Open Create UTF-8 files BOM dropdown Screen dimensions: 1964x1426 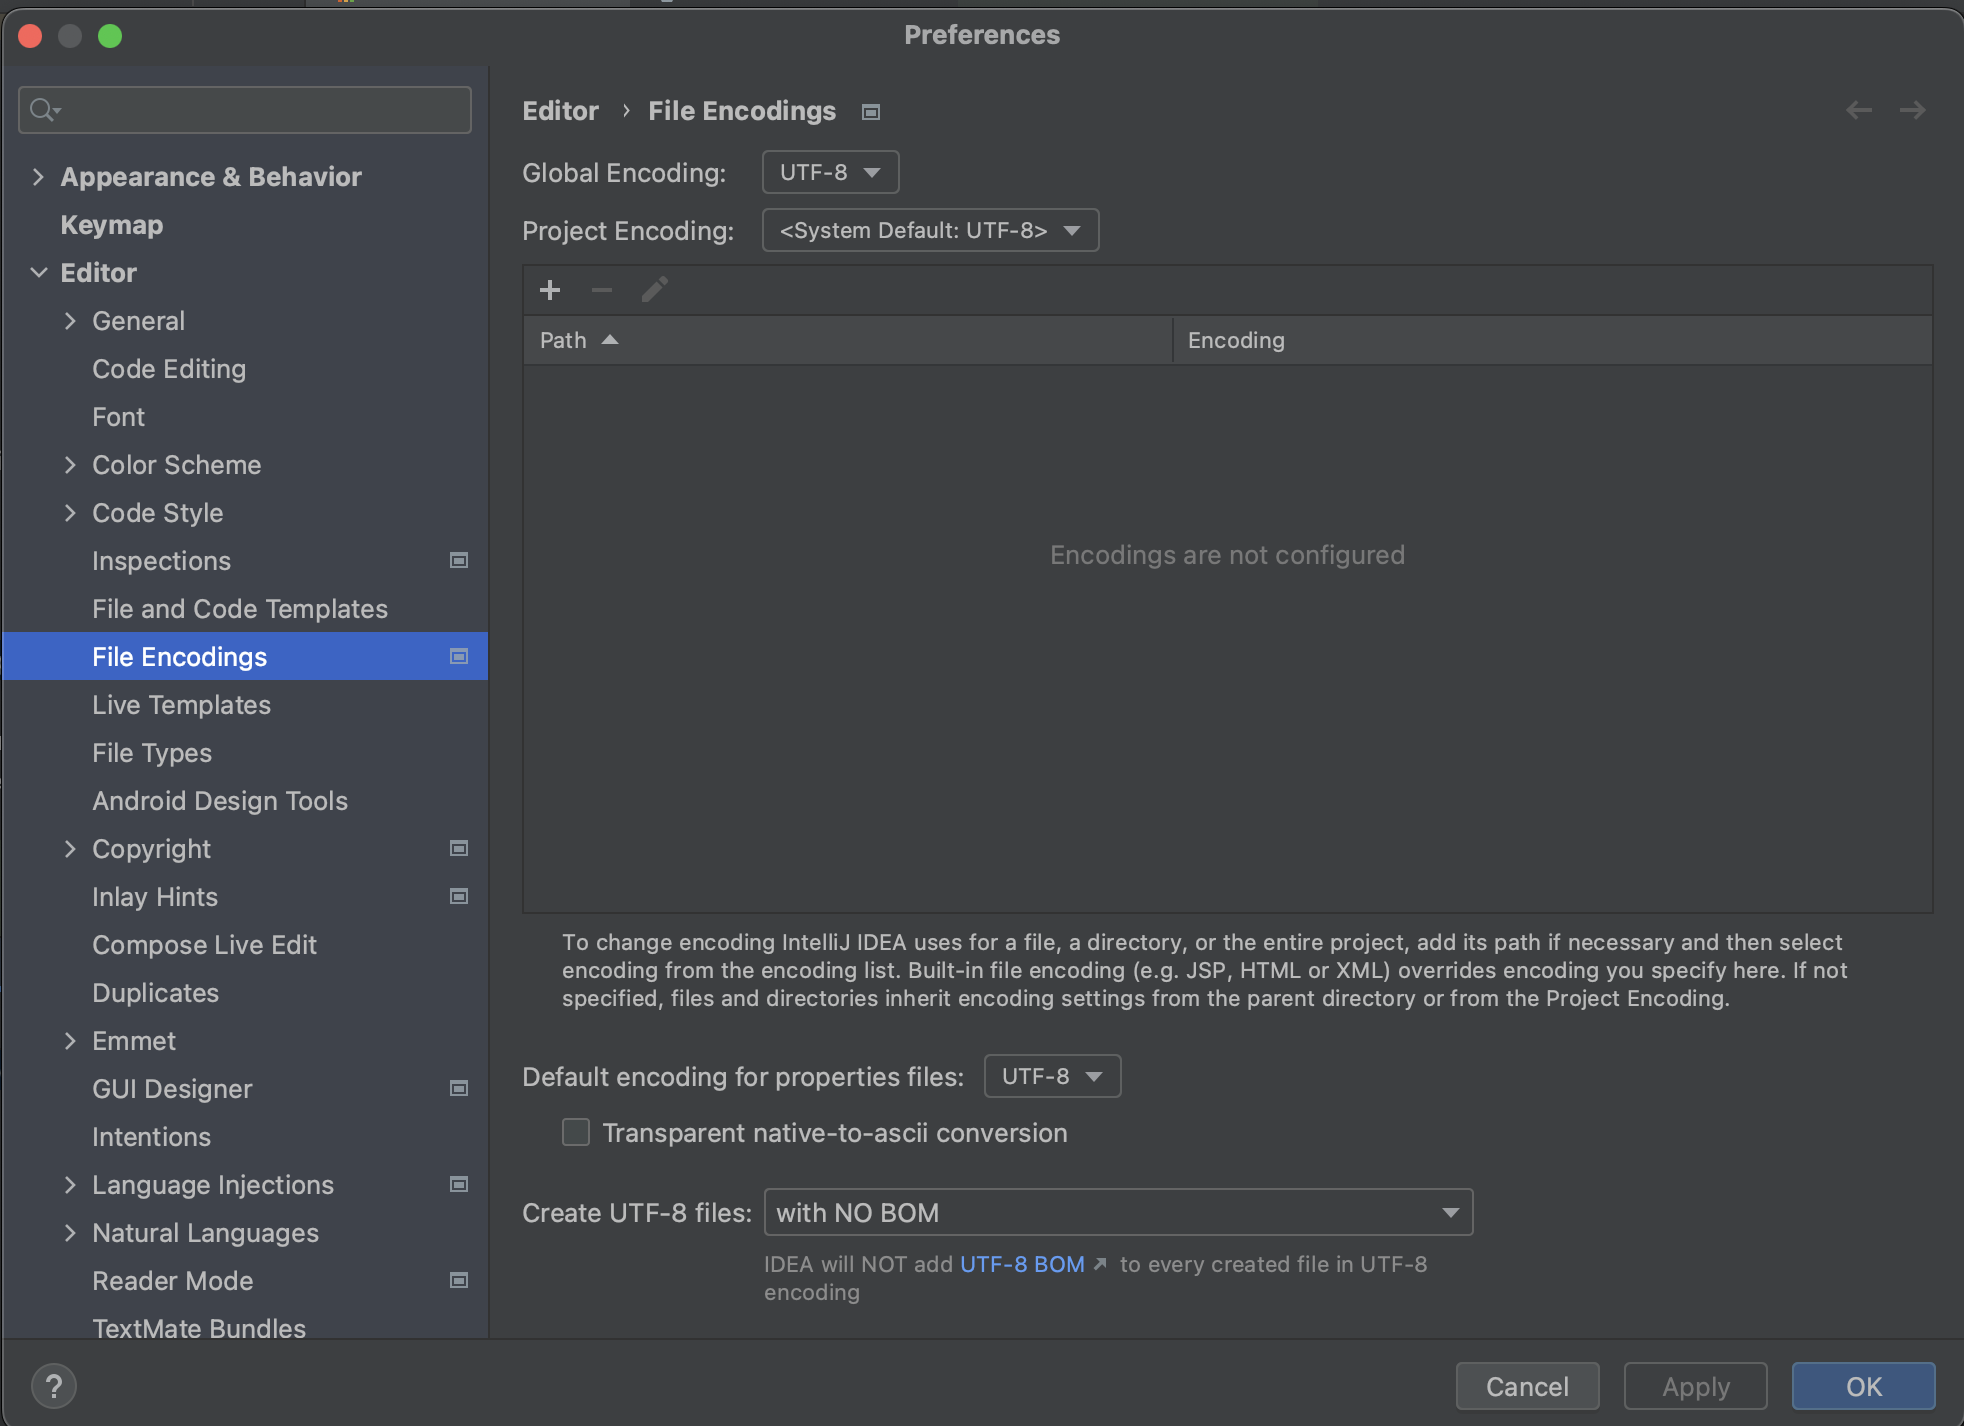tap(1118, 1212)
